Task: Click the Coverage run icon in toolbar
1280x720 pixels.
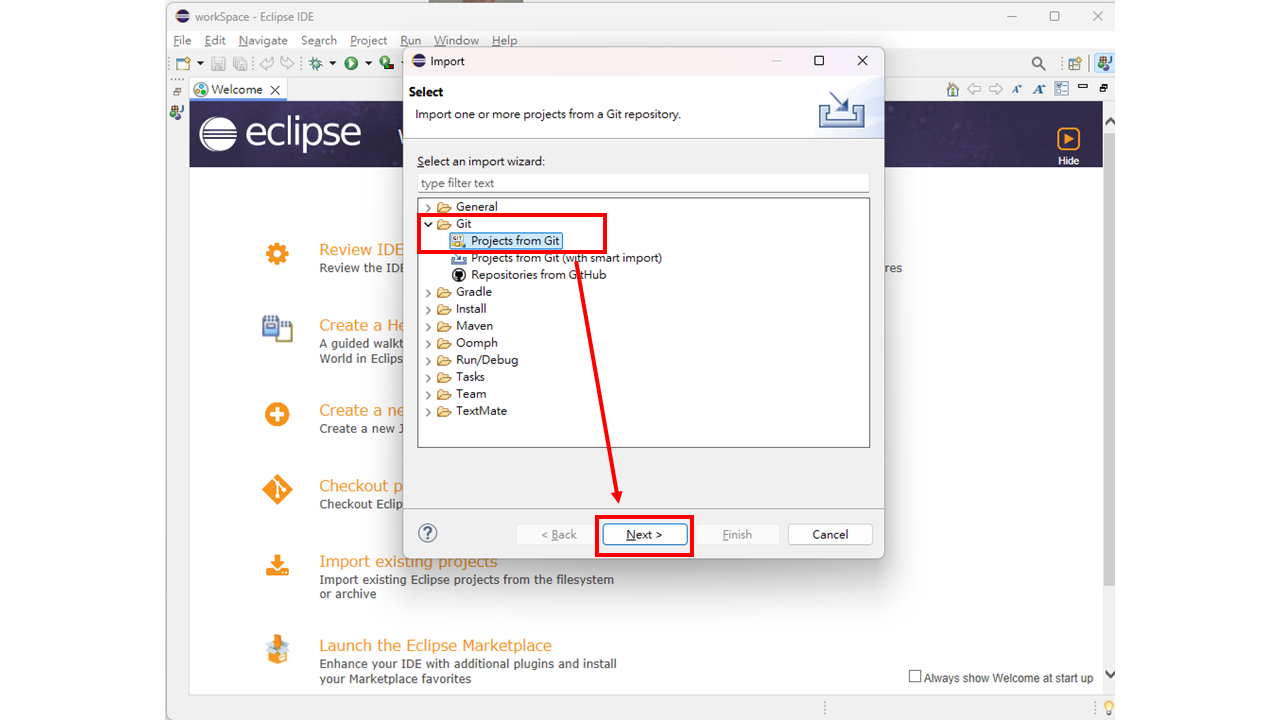Action: pos(386,63)
